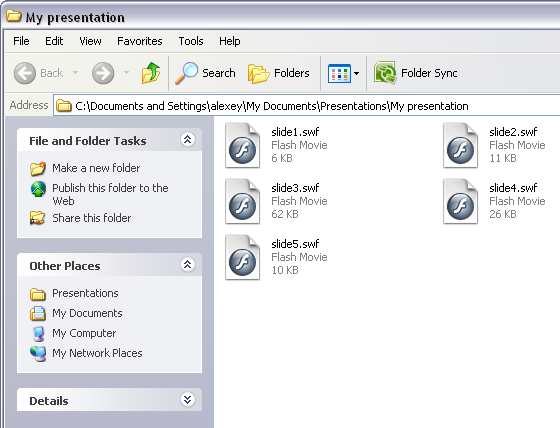Image resolution: width=560 pixels, height=428 pixels.
Task: Click the Back navigation button
Action: tap(39, 73)
